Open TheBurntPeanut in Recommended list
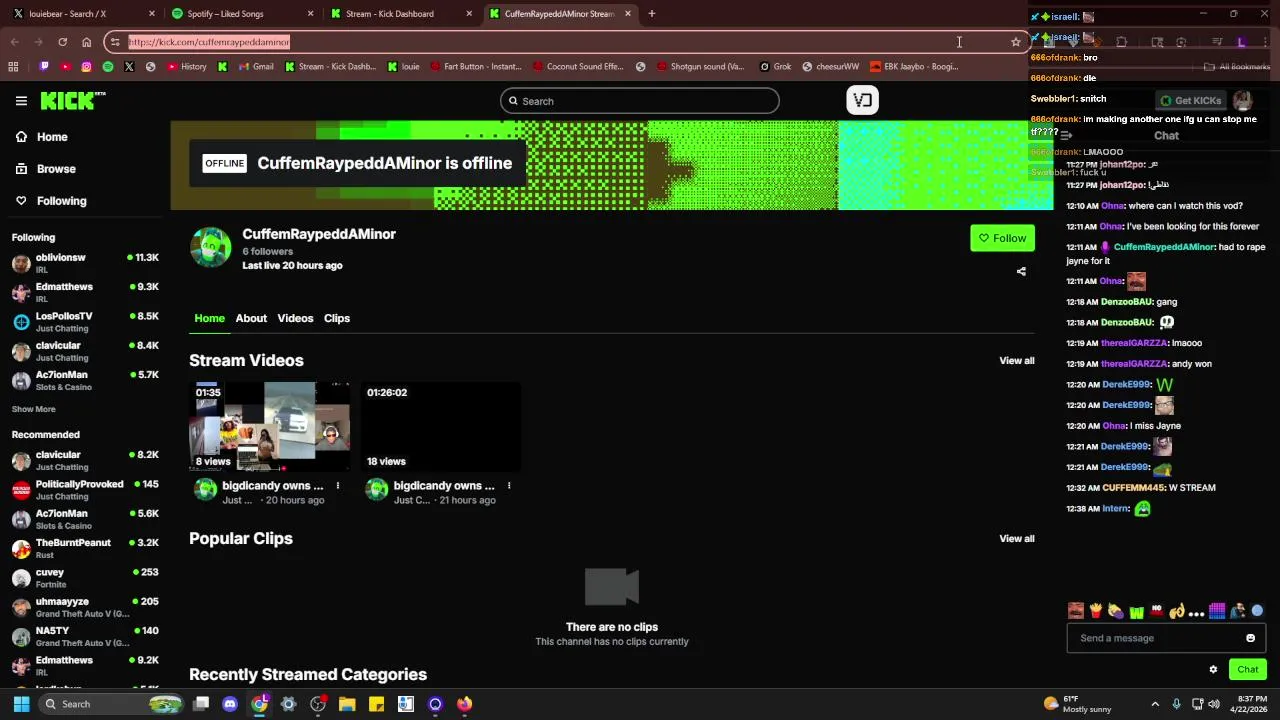The image size is (1280, 720). (x=85, y=549)
